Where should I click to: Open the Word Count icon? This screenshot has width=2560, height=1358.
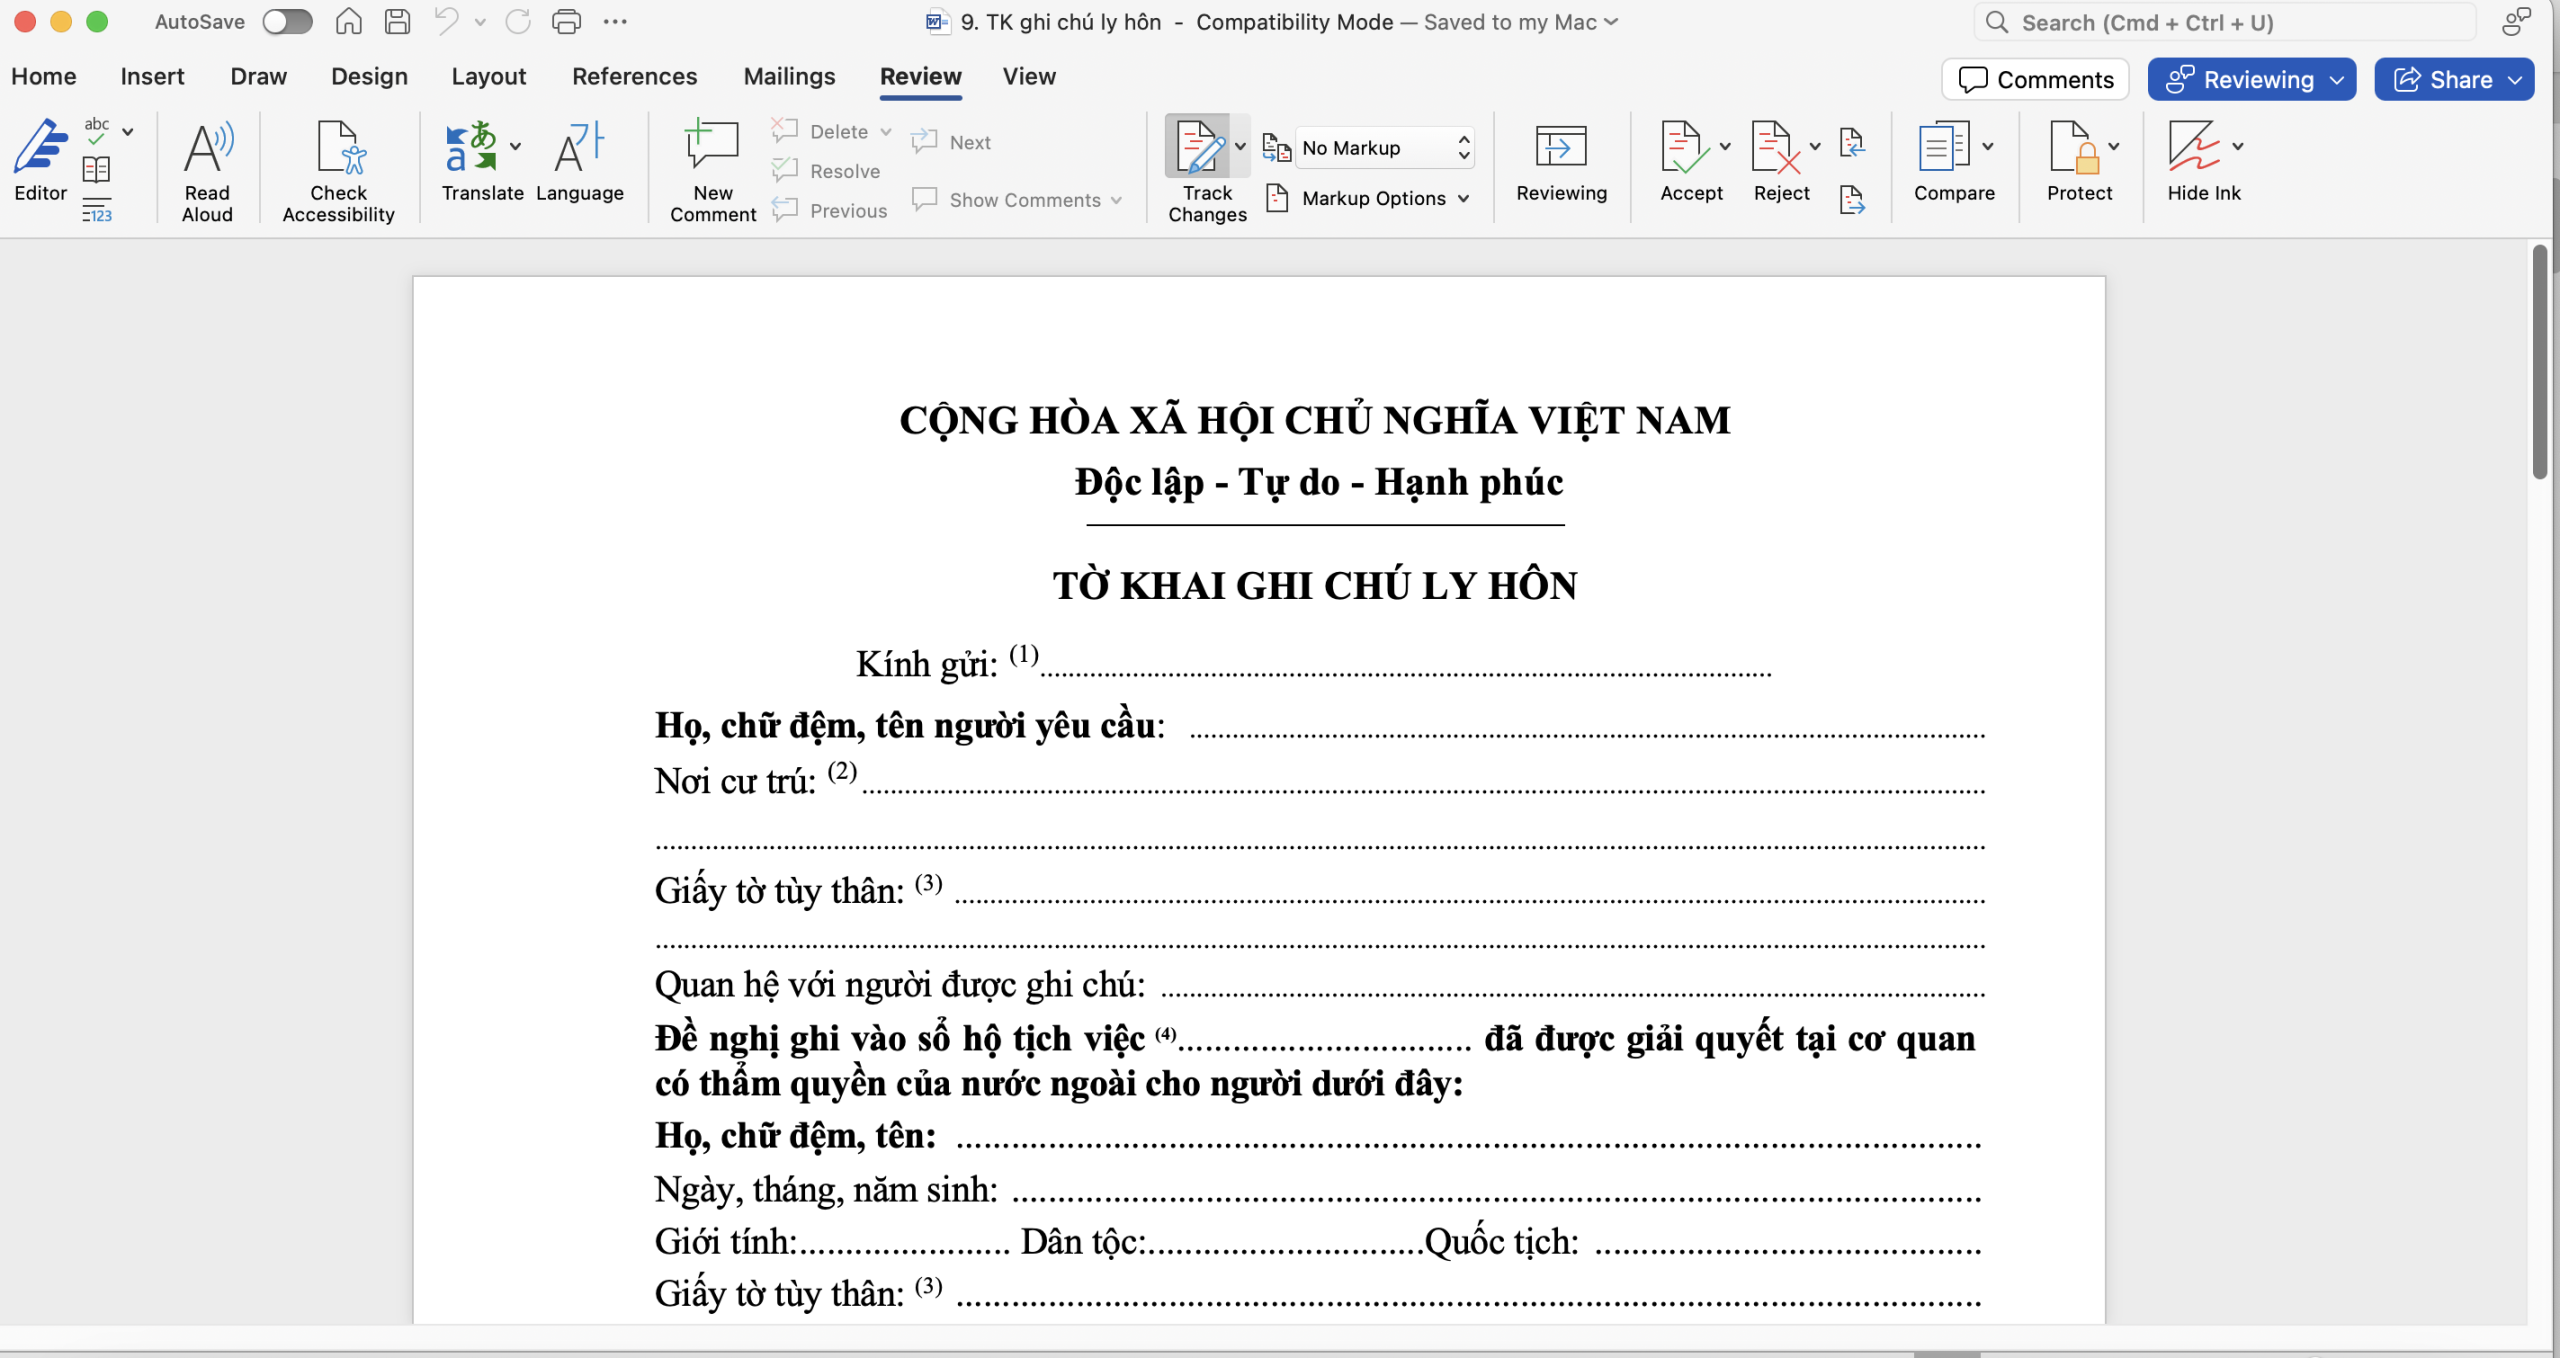[x=96, y=210]
